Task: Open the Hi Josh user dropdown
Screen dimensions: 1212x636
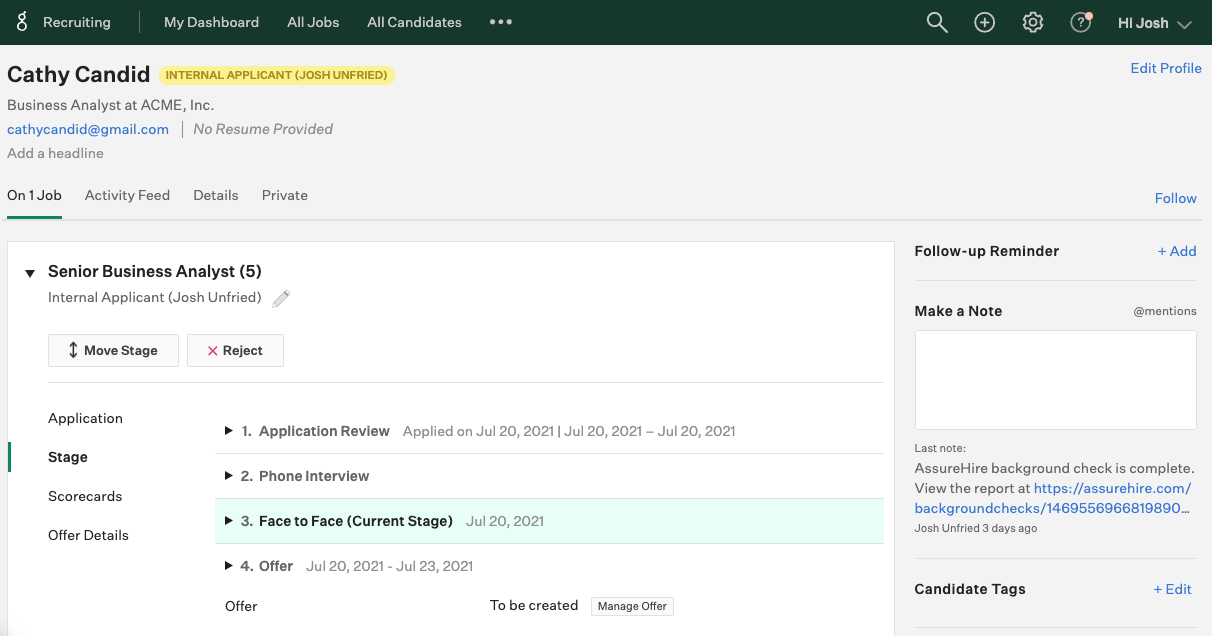Action: tap(1154, 23)
